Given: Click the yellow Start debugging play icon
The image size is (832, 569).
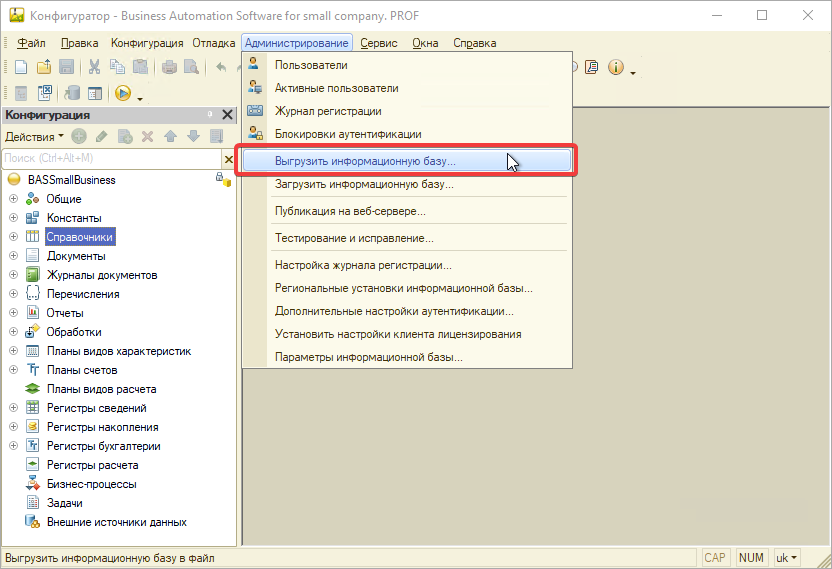Looking at the screenshot, I should pos(123,93).
